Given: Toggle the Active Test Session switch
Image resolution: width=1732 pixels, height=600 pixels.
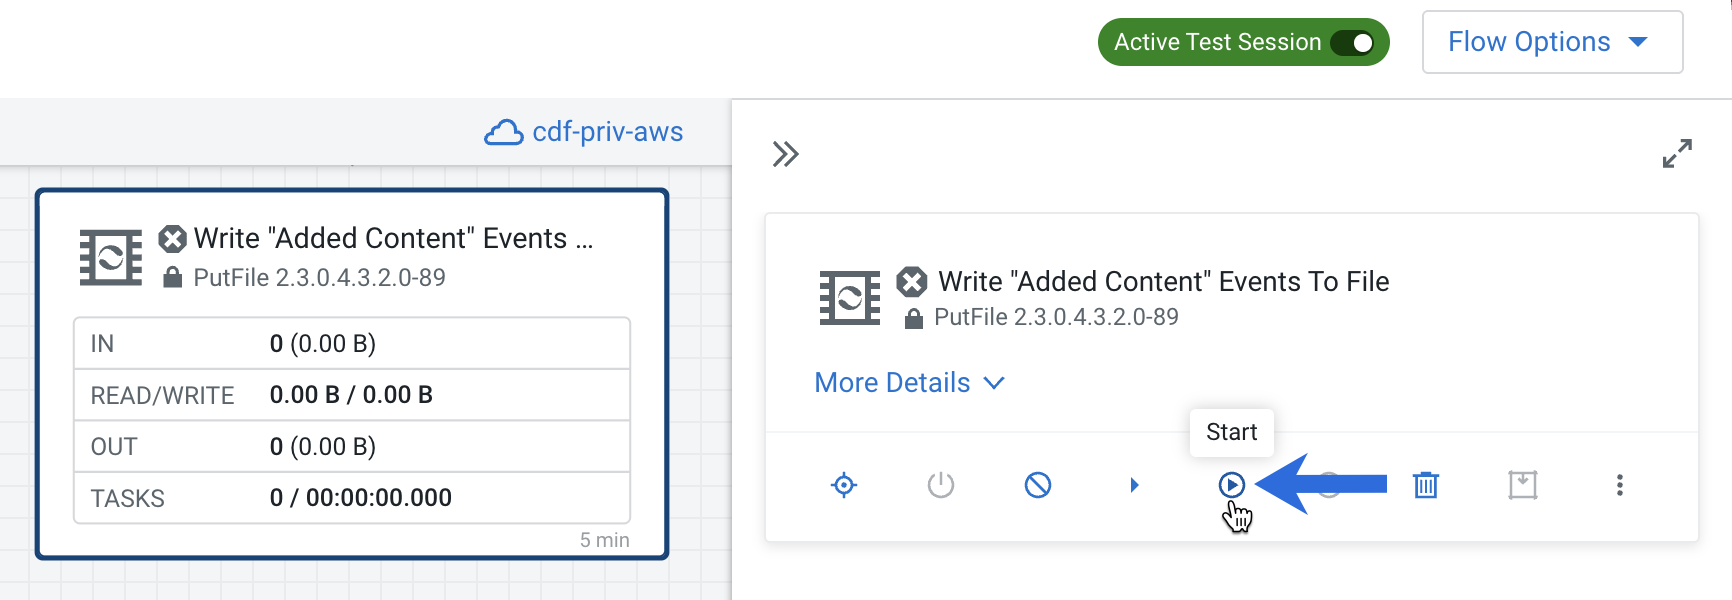Looking at the screenshot, I should (x=1352, y=43).
